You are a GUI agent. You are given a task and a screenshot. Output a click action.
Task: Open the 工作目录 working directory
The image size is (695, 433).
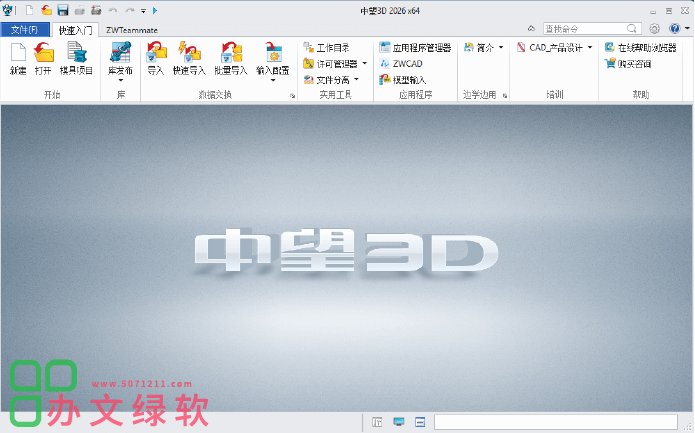[x=326, y=47]
